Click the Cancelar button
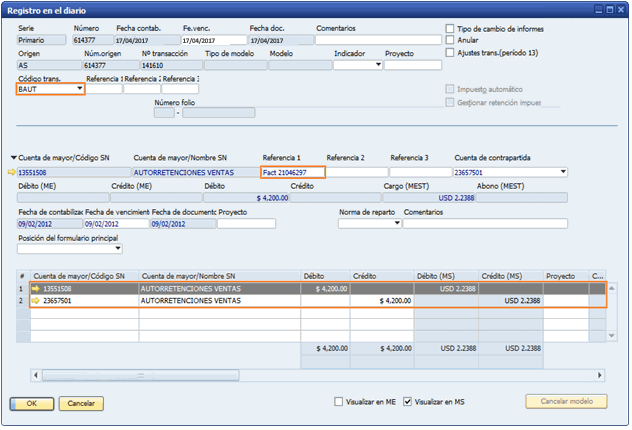The height and width of the screenshot is (430, 632). tap(81, 403)
